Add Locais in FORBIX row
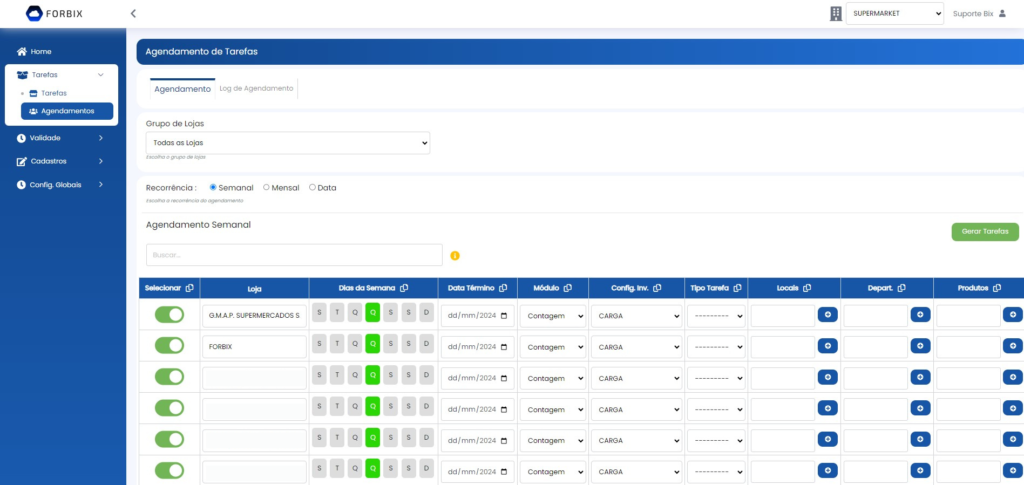Image resolution: width=1024 pixels, height=485 pixels. 827,346
